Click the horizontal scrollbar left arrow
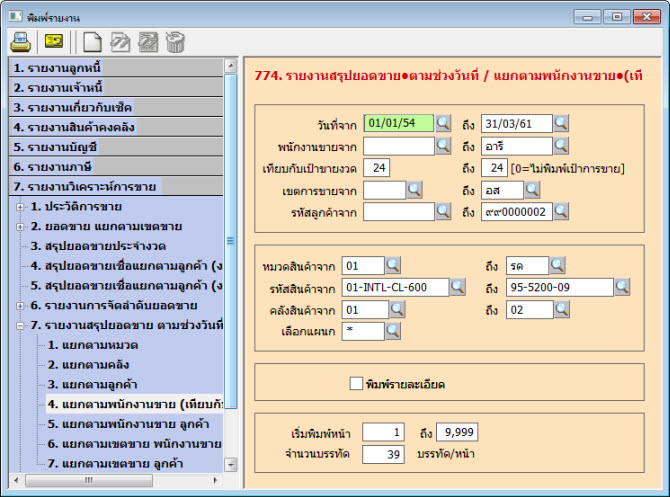Screen dimensions: 670x497 [16, 480]
